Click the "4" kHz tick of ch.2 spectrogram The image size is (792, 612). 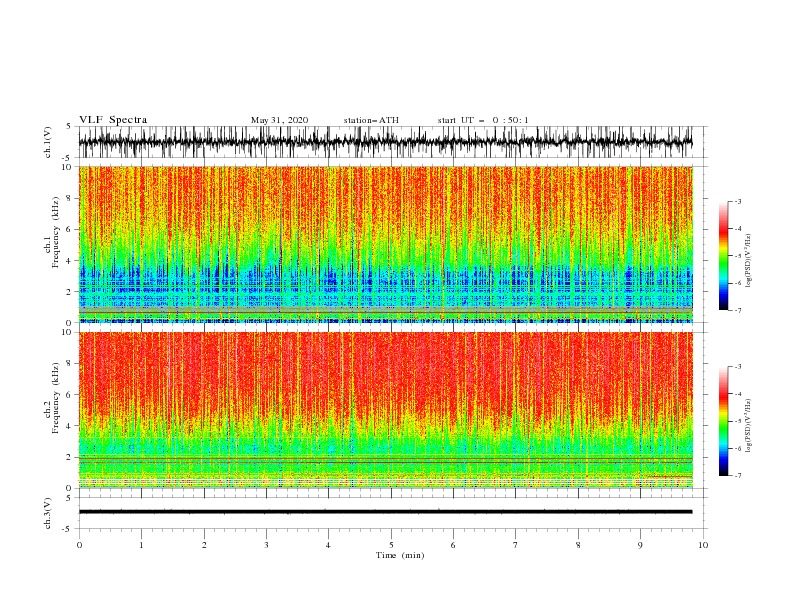pos(70,426)
